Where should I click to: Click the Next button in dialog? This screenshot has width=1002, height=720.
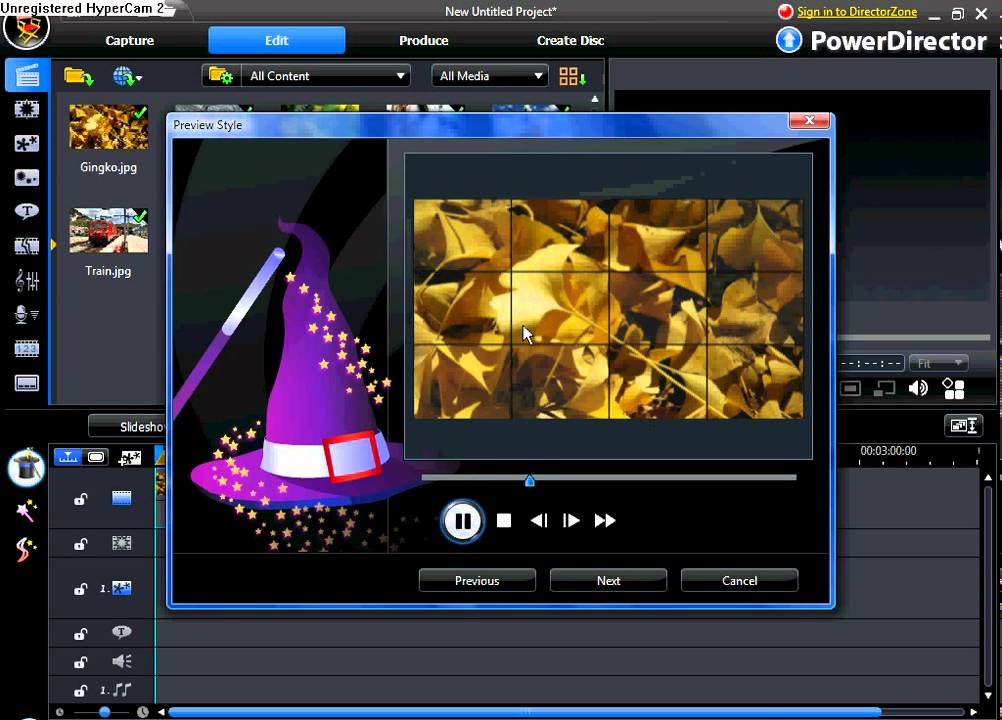point(608,581)
